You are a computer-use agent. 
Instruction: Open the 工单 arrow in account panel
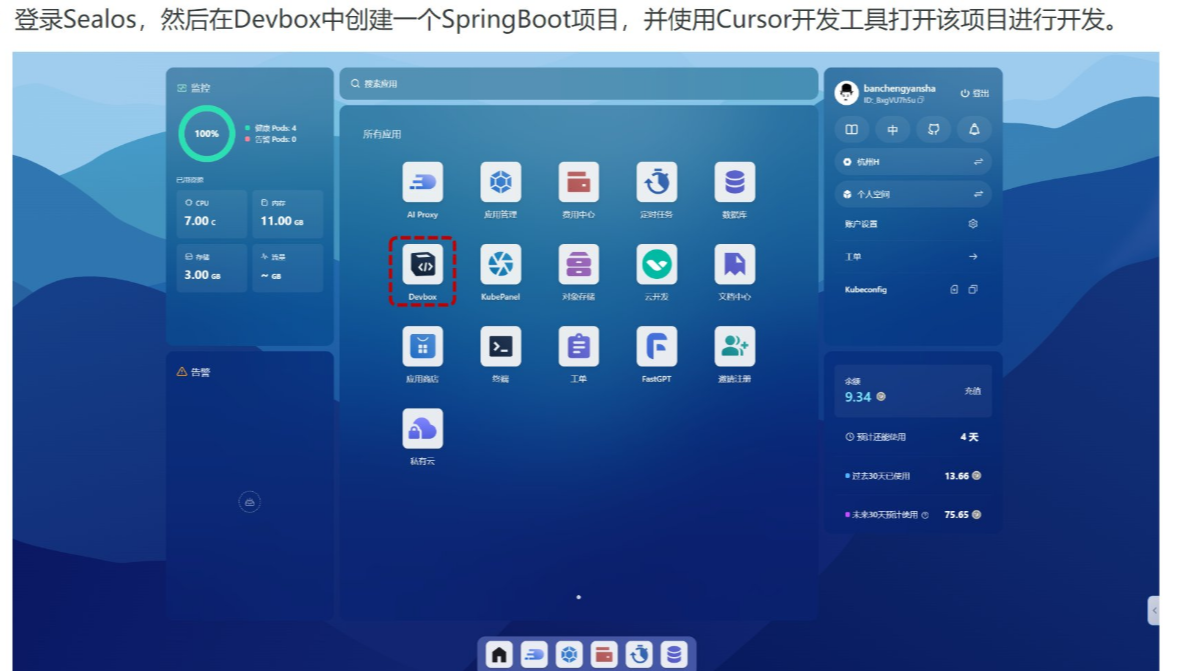(x=973, y=257)
